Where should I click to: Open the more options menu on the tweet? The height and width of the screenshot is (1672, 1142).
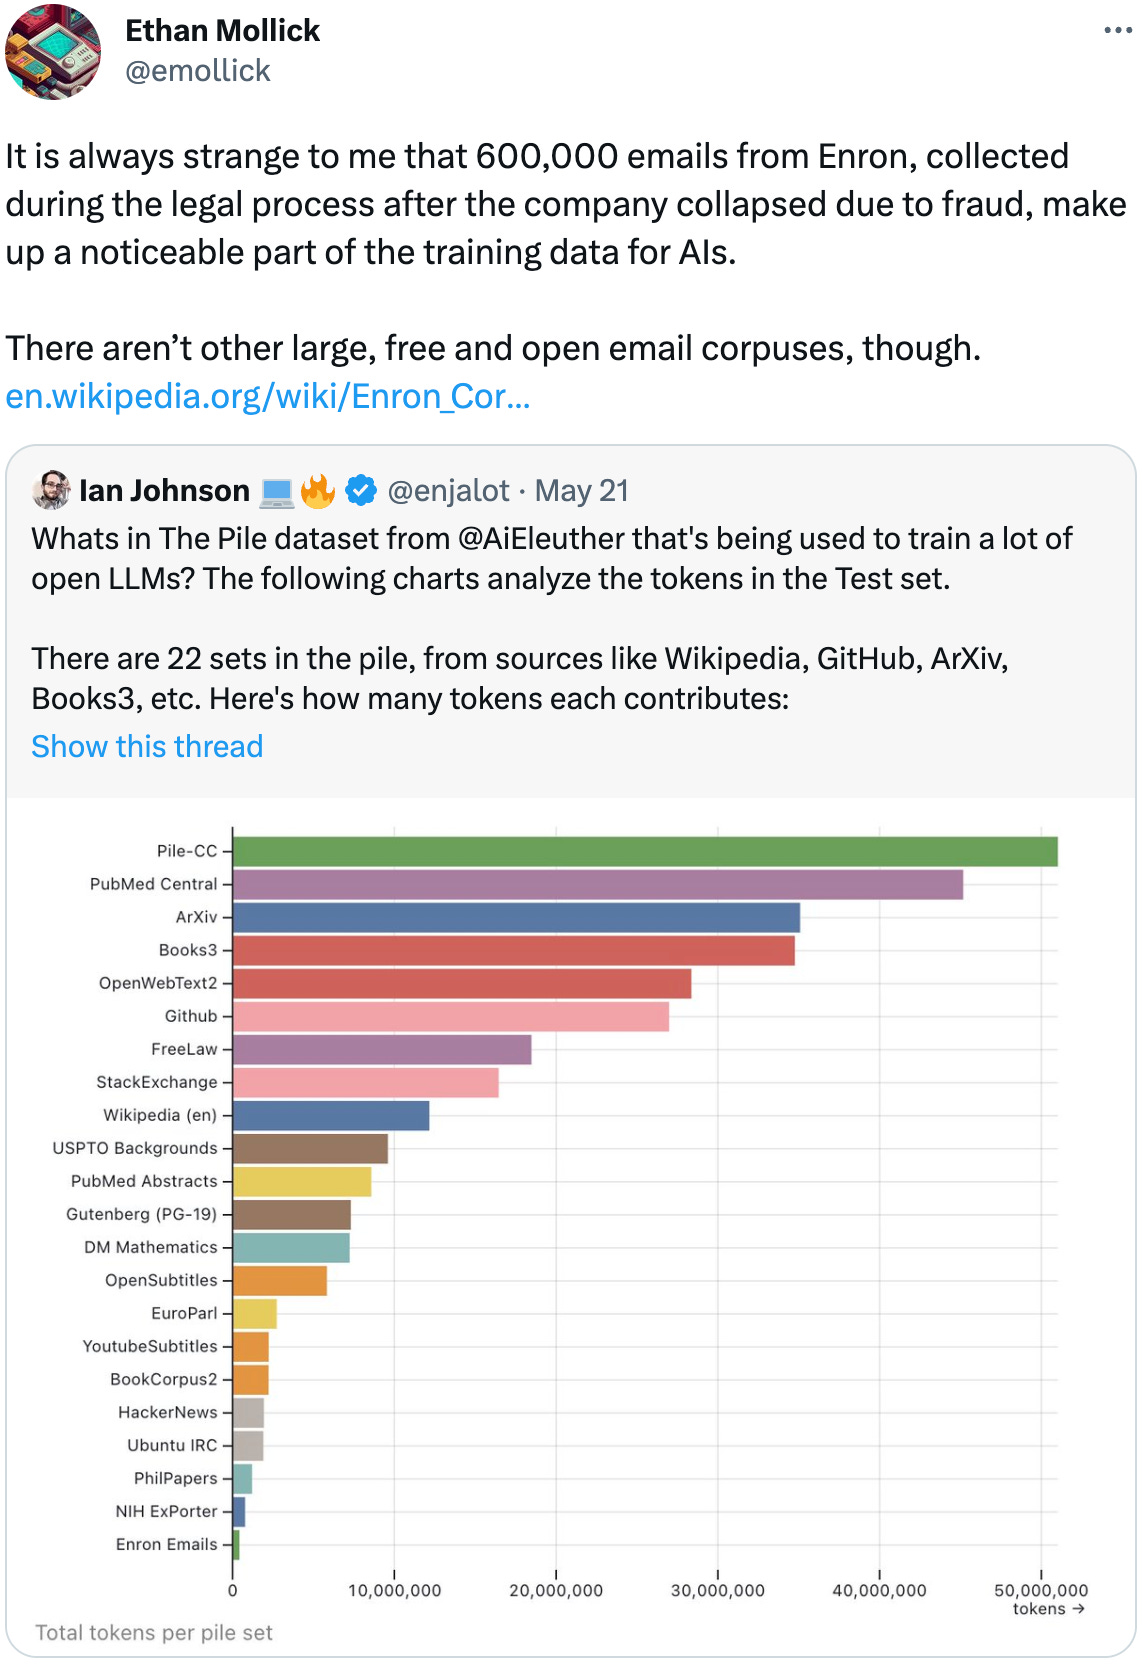pos(1119,30)
